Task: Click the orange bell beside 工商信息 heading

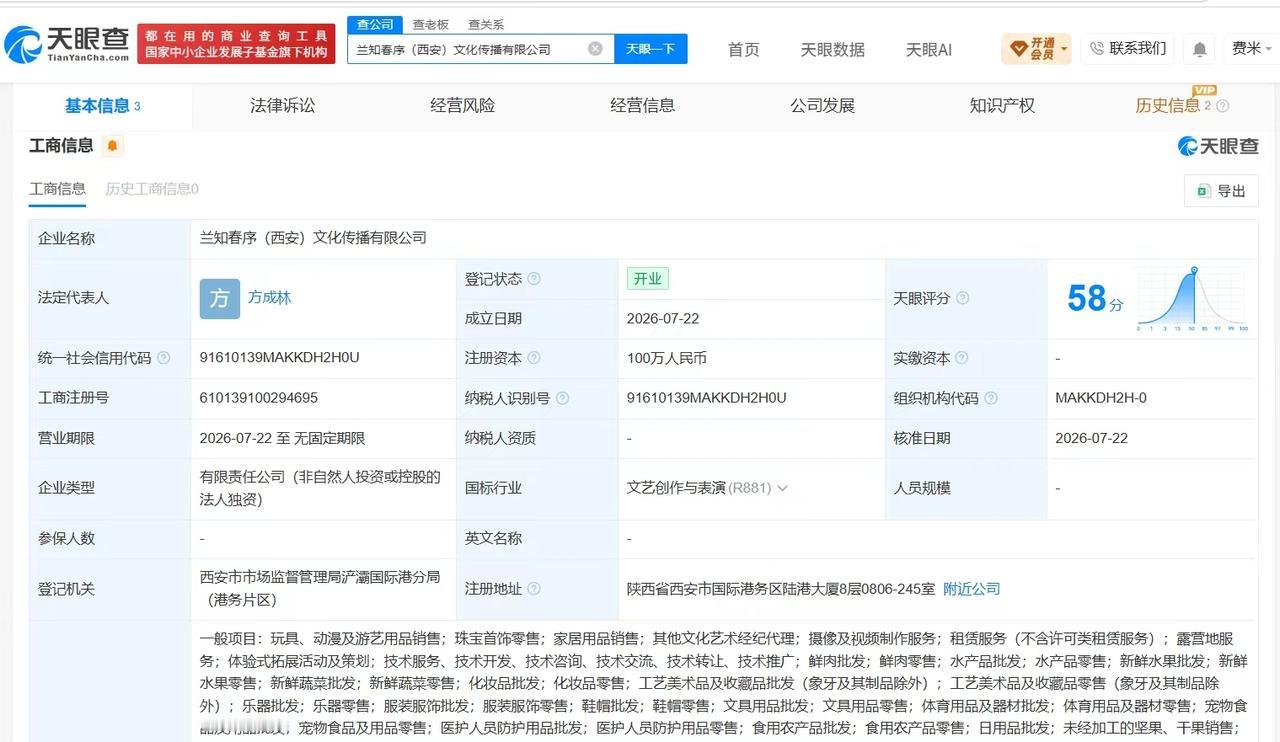Action: [x=112, y=146]
